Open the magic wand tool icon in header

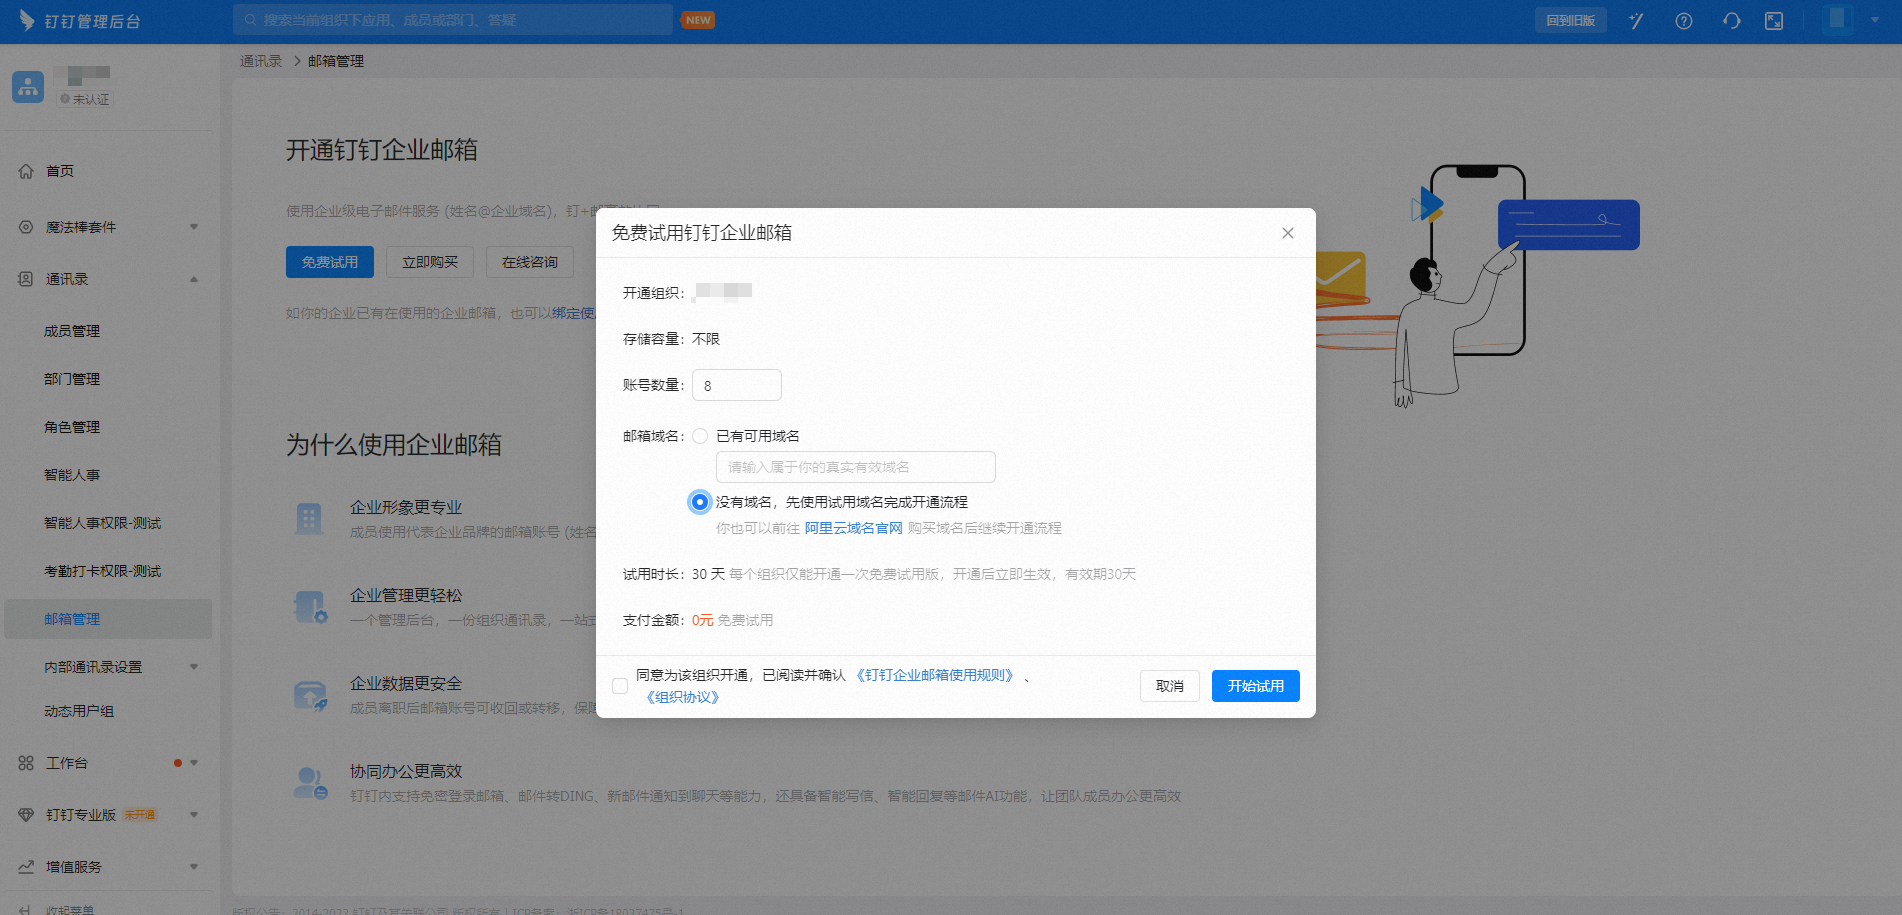[1636, 21]
